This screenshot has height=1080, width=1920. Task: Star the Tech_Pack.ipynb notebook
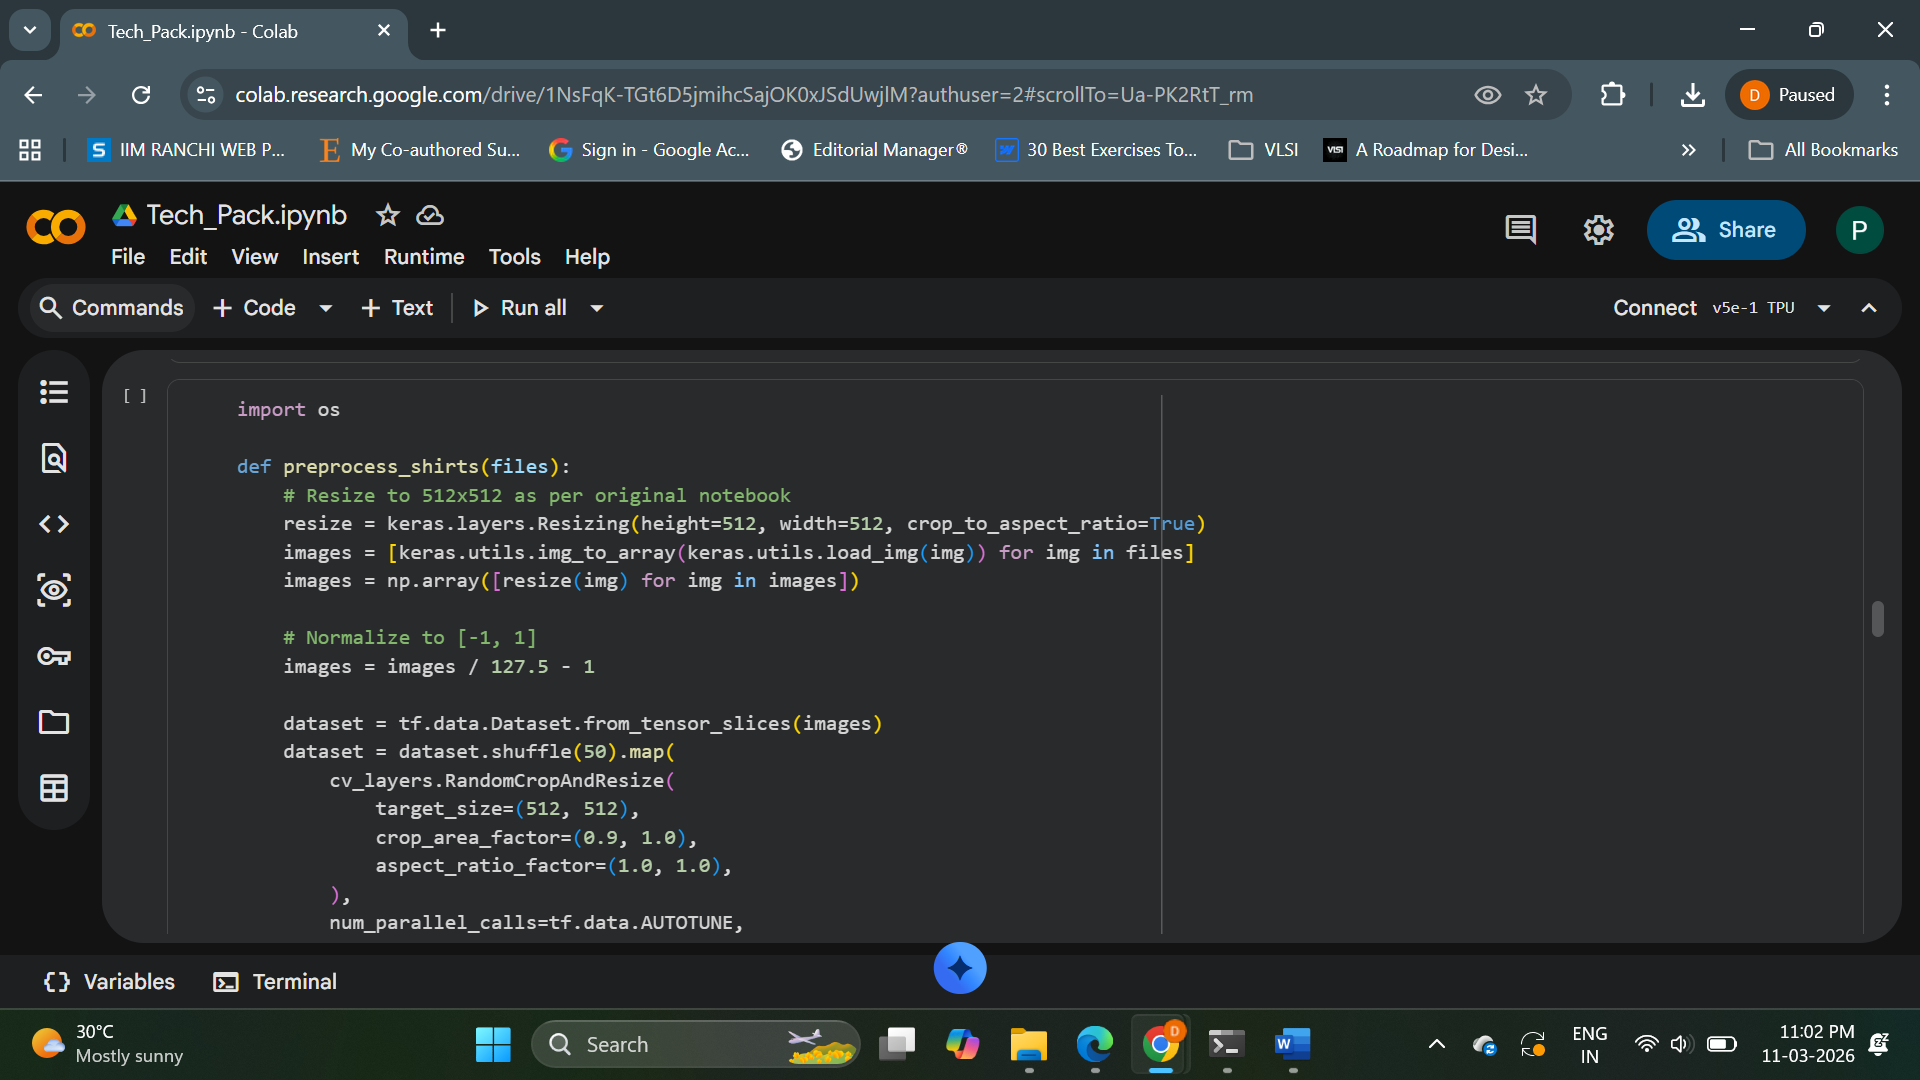point(387,215)
